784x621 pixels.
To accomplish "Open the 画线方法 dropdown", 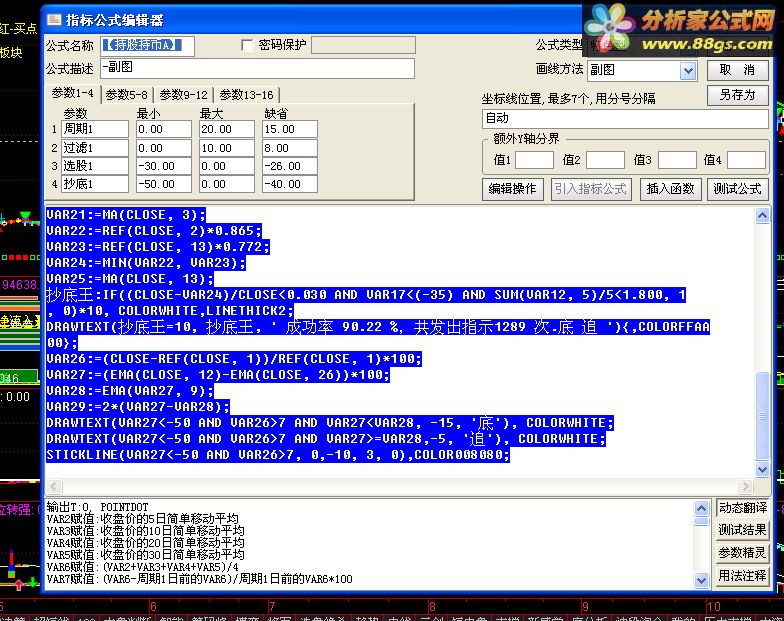I will click(688, 70).
